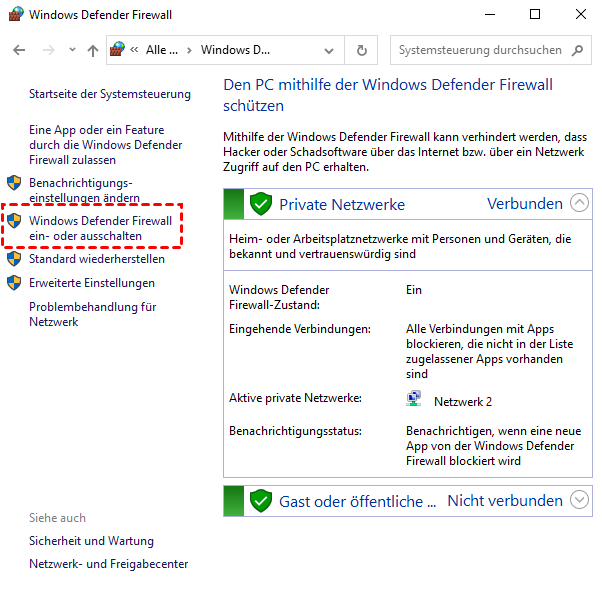This screenshot has width=602, height=591.
Task: Click the 'Private Netzwerke' header text
Action: 342,205
